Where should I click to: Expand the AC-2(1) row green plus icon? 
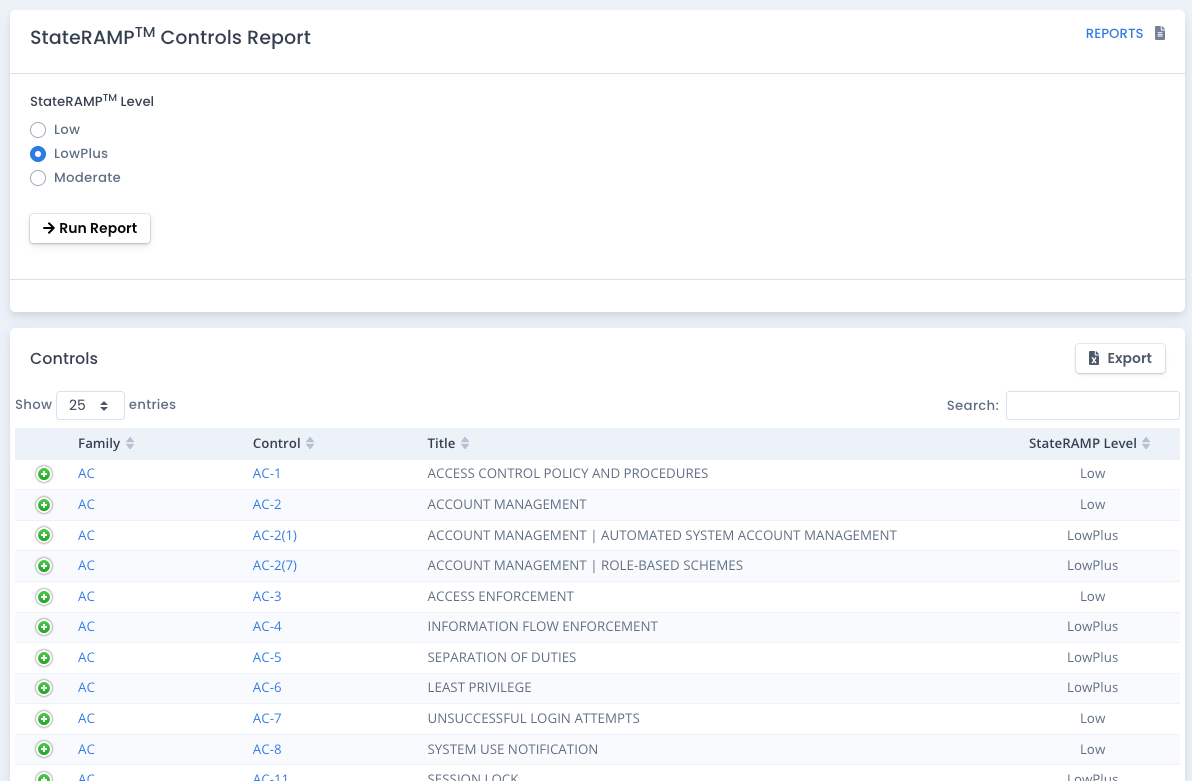pyautogui.click(x=44, y=535)
